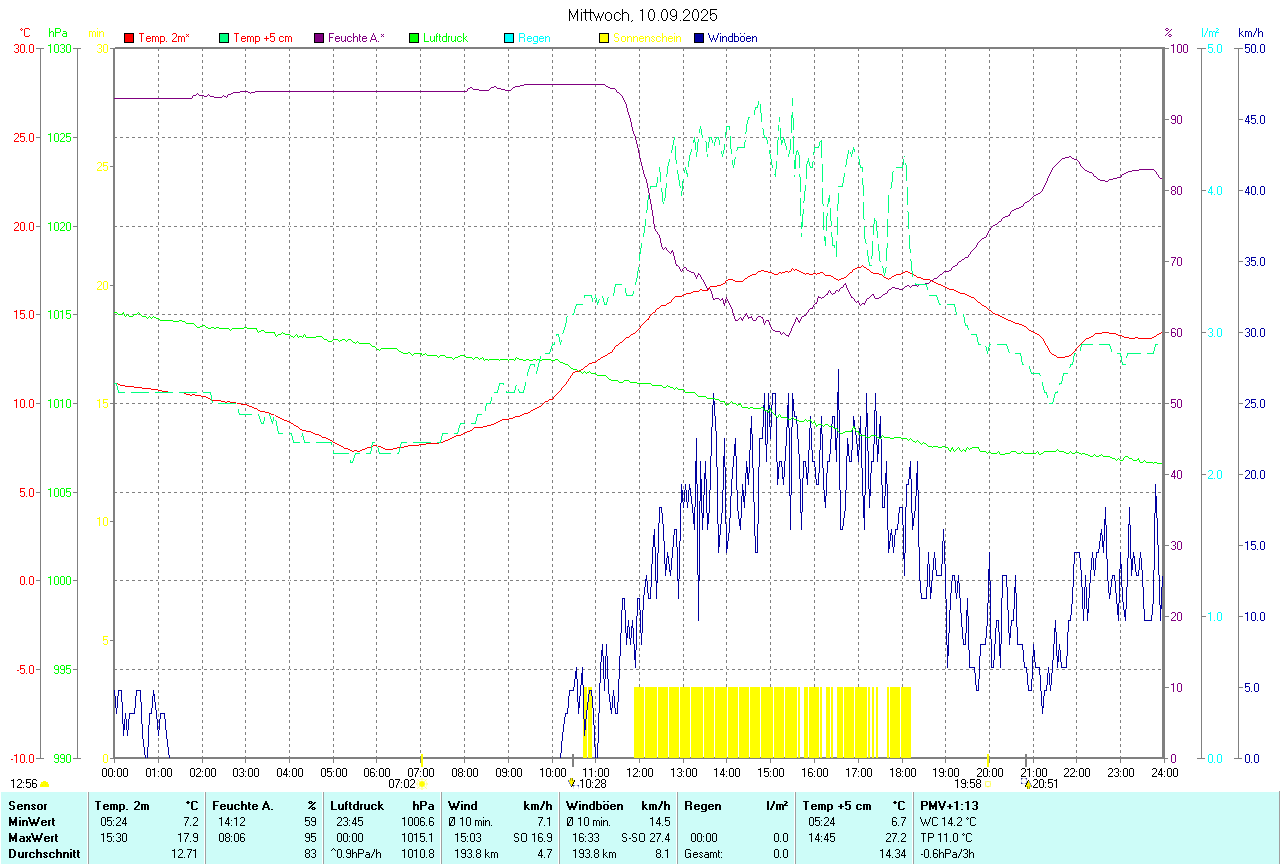
Task: Click the dark blue Windböen legend square
Action: 698,38
